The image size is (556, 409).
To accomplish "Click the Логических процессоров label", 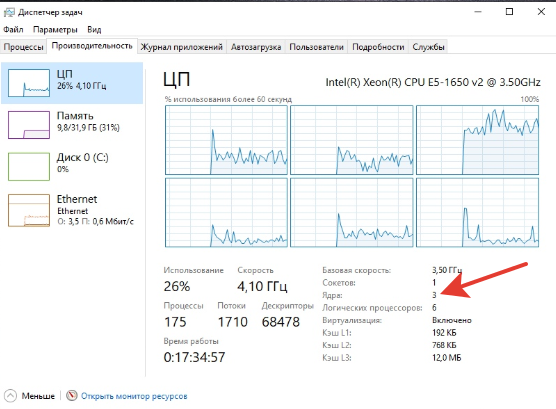I will coord(372,308).
